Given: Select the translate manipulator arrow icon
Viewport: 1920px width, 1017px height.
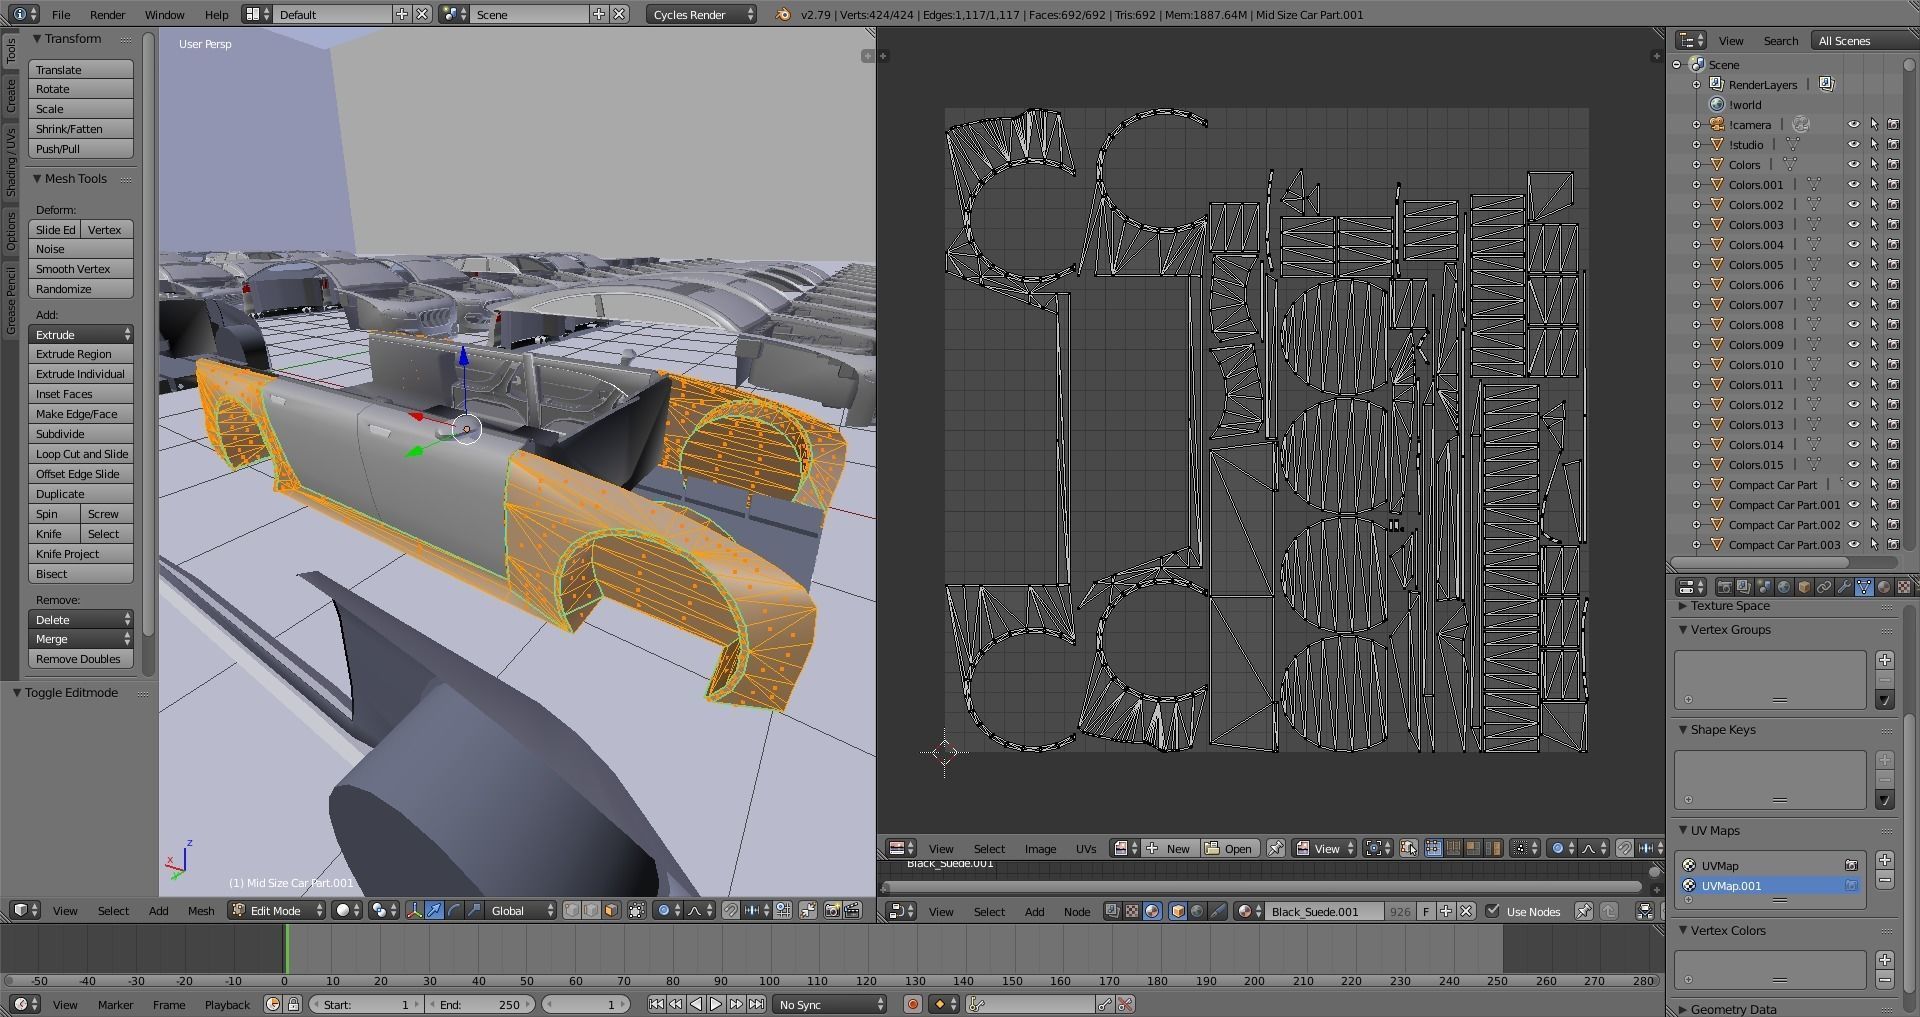Looking at the screenshot, I should [434, 911].
